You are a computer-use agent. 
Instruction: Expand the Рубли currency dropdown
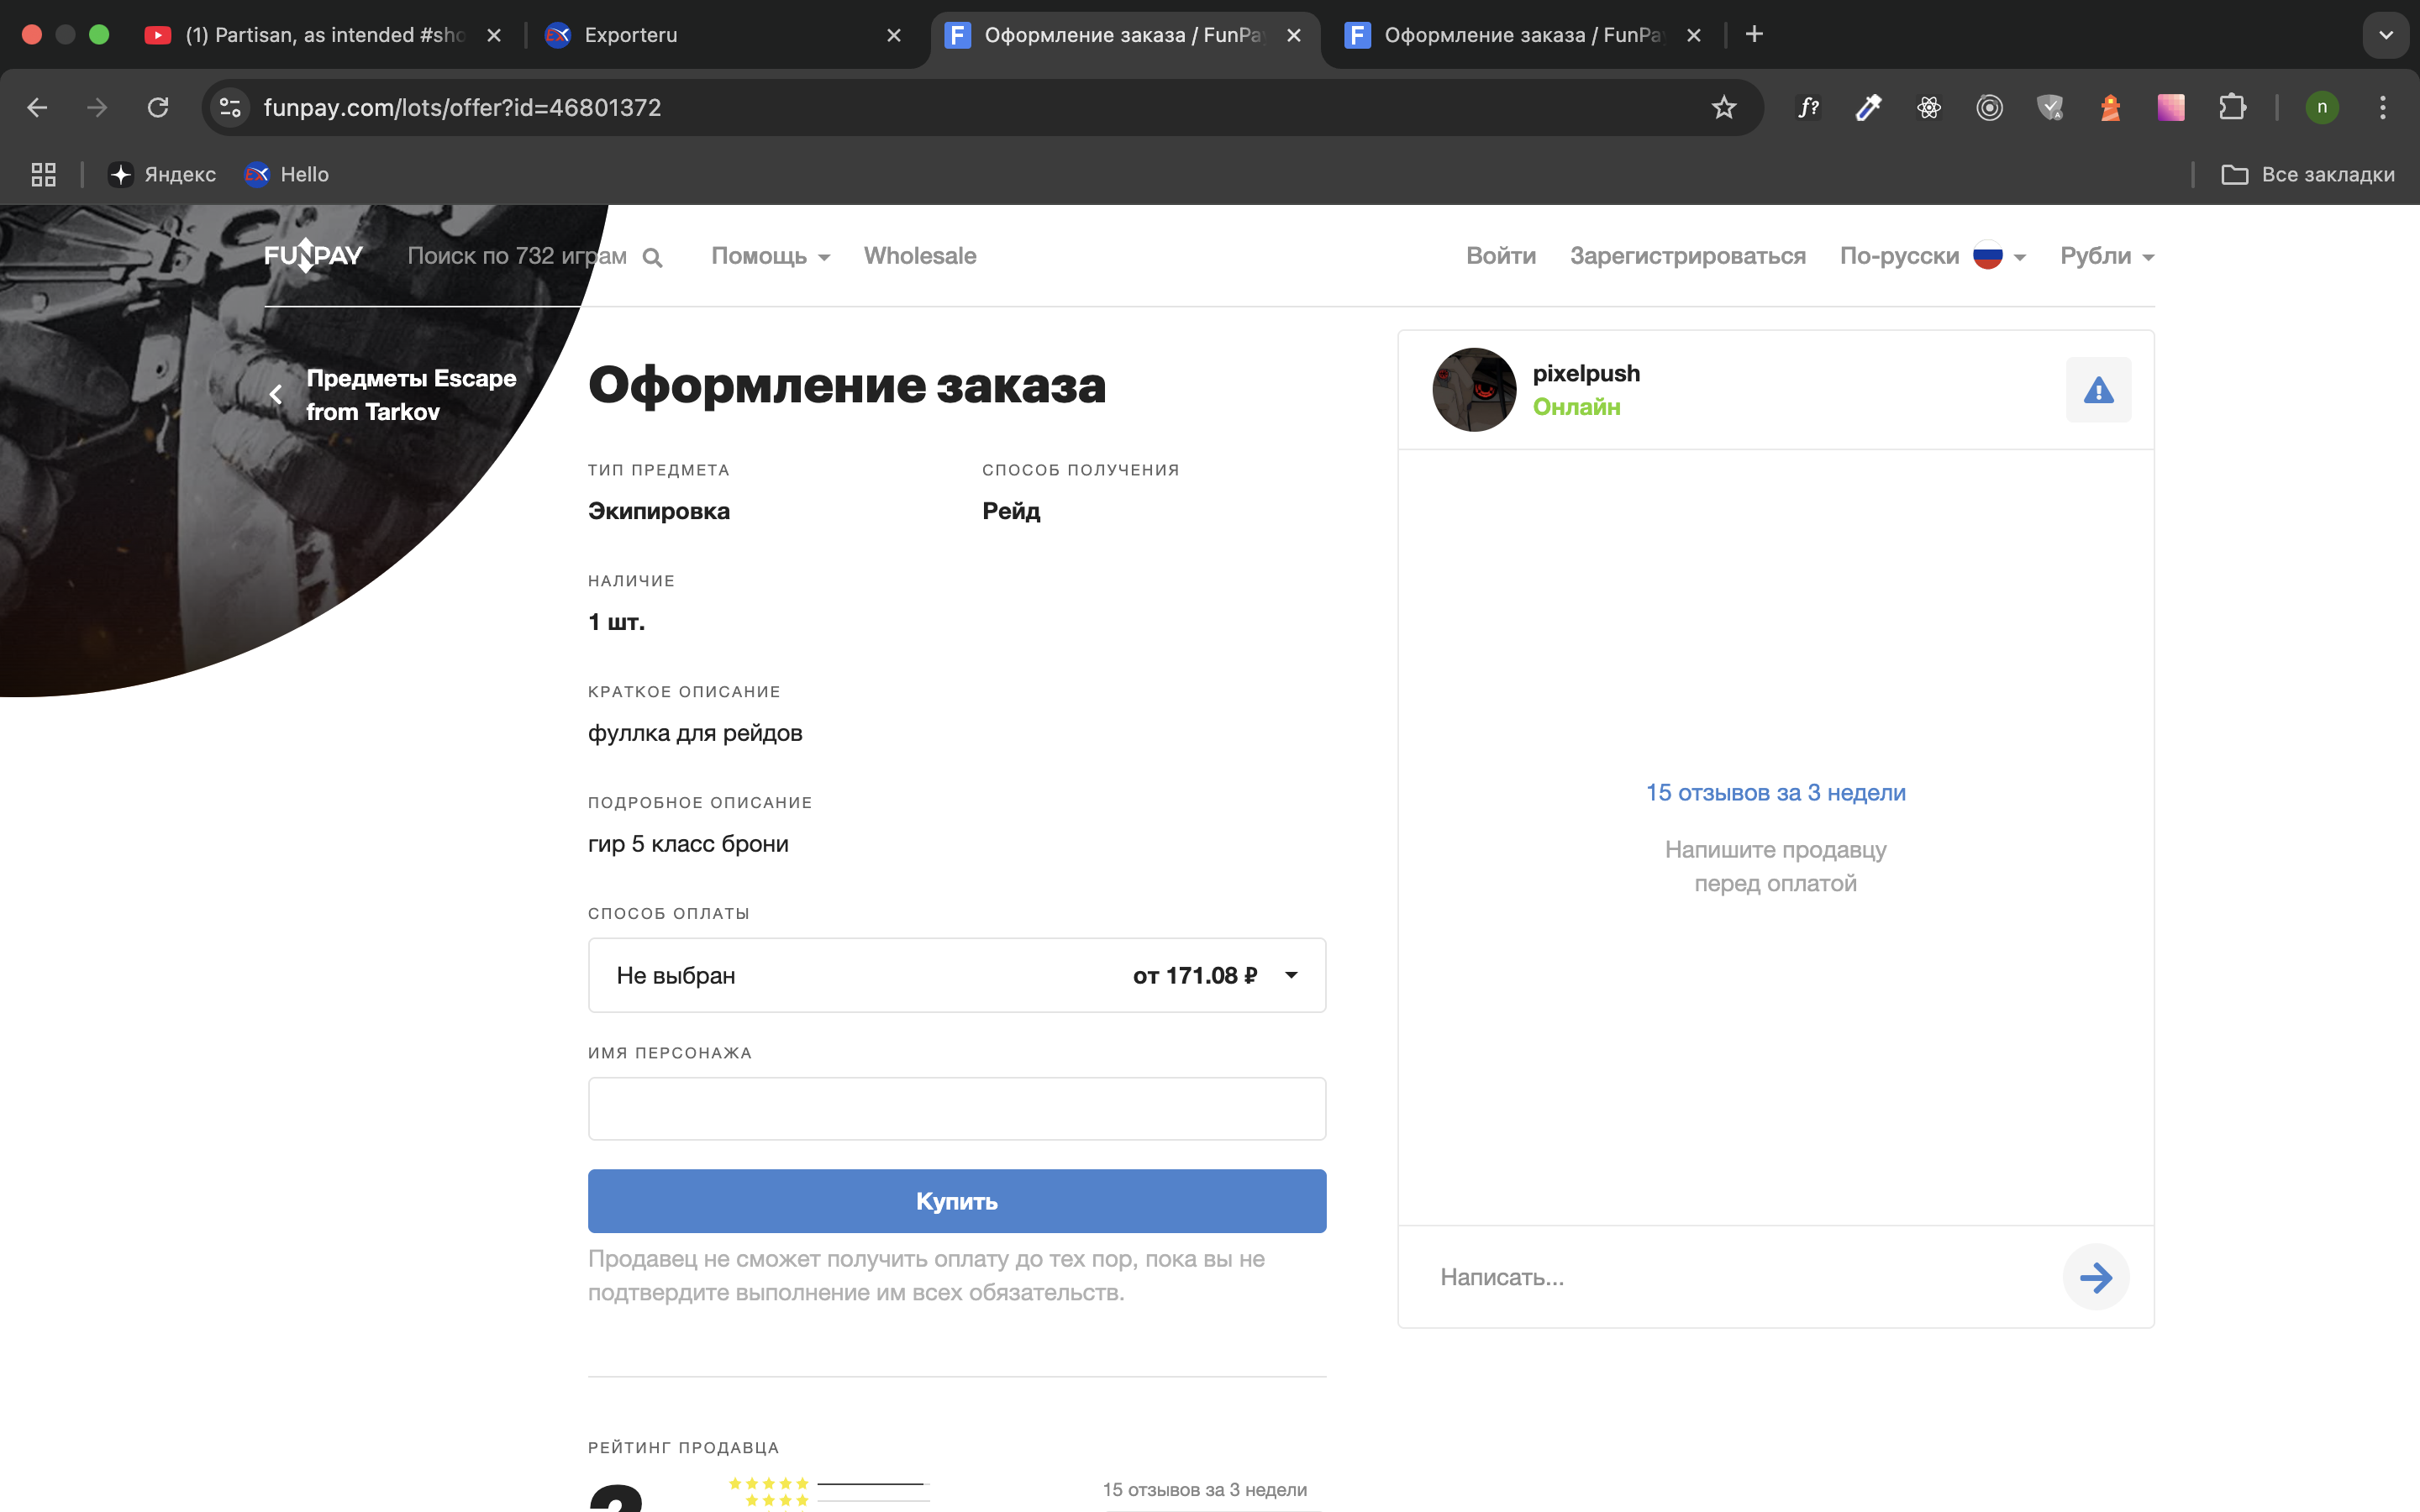(x=2107, y=256)
